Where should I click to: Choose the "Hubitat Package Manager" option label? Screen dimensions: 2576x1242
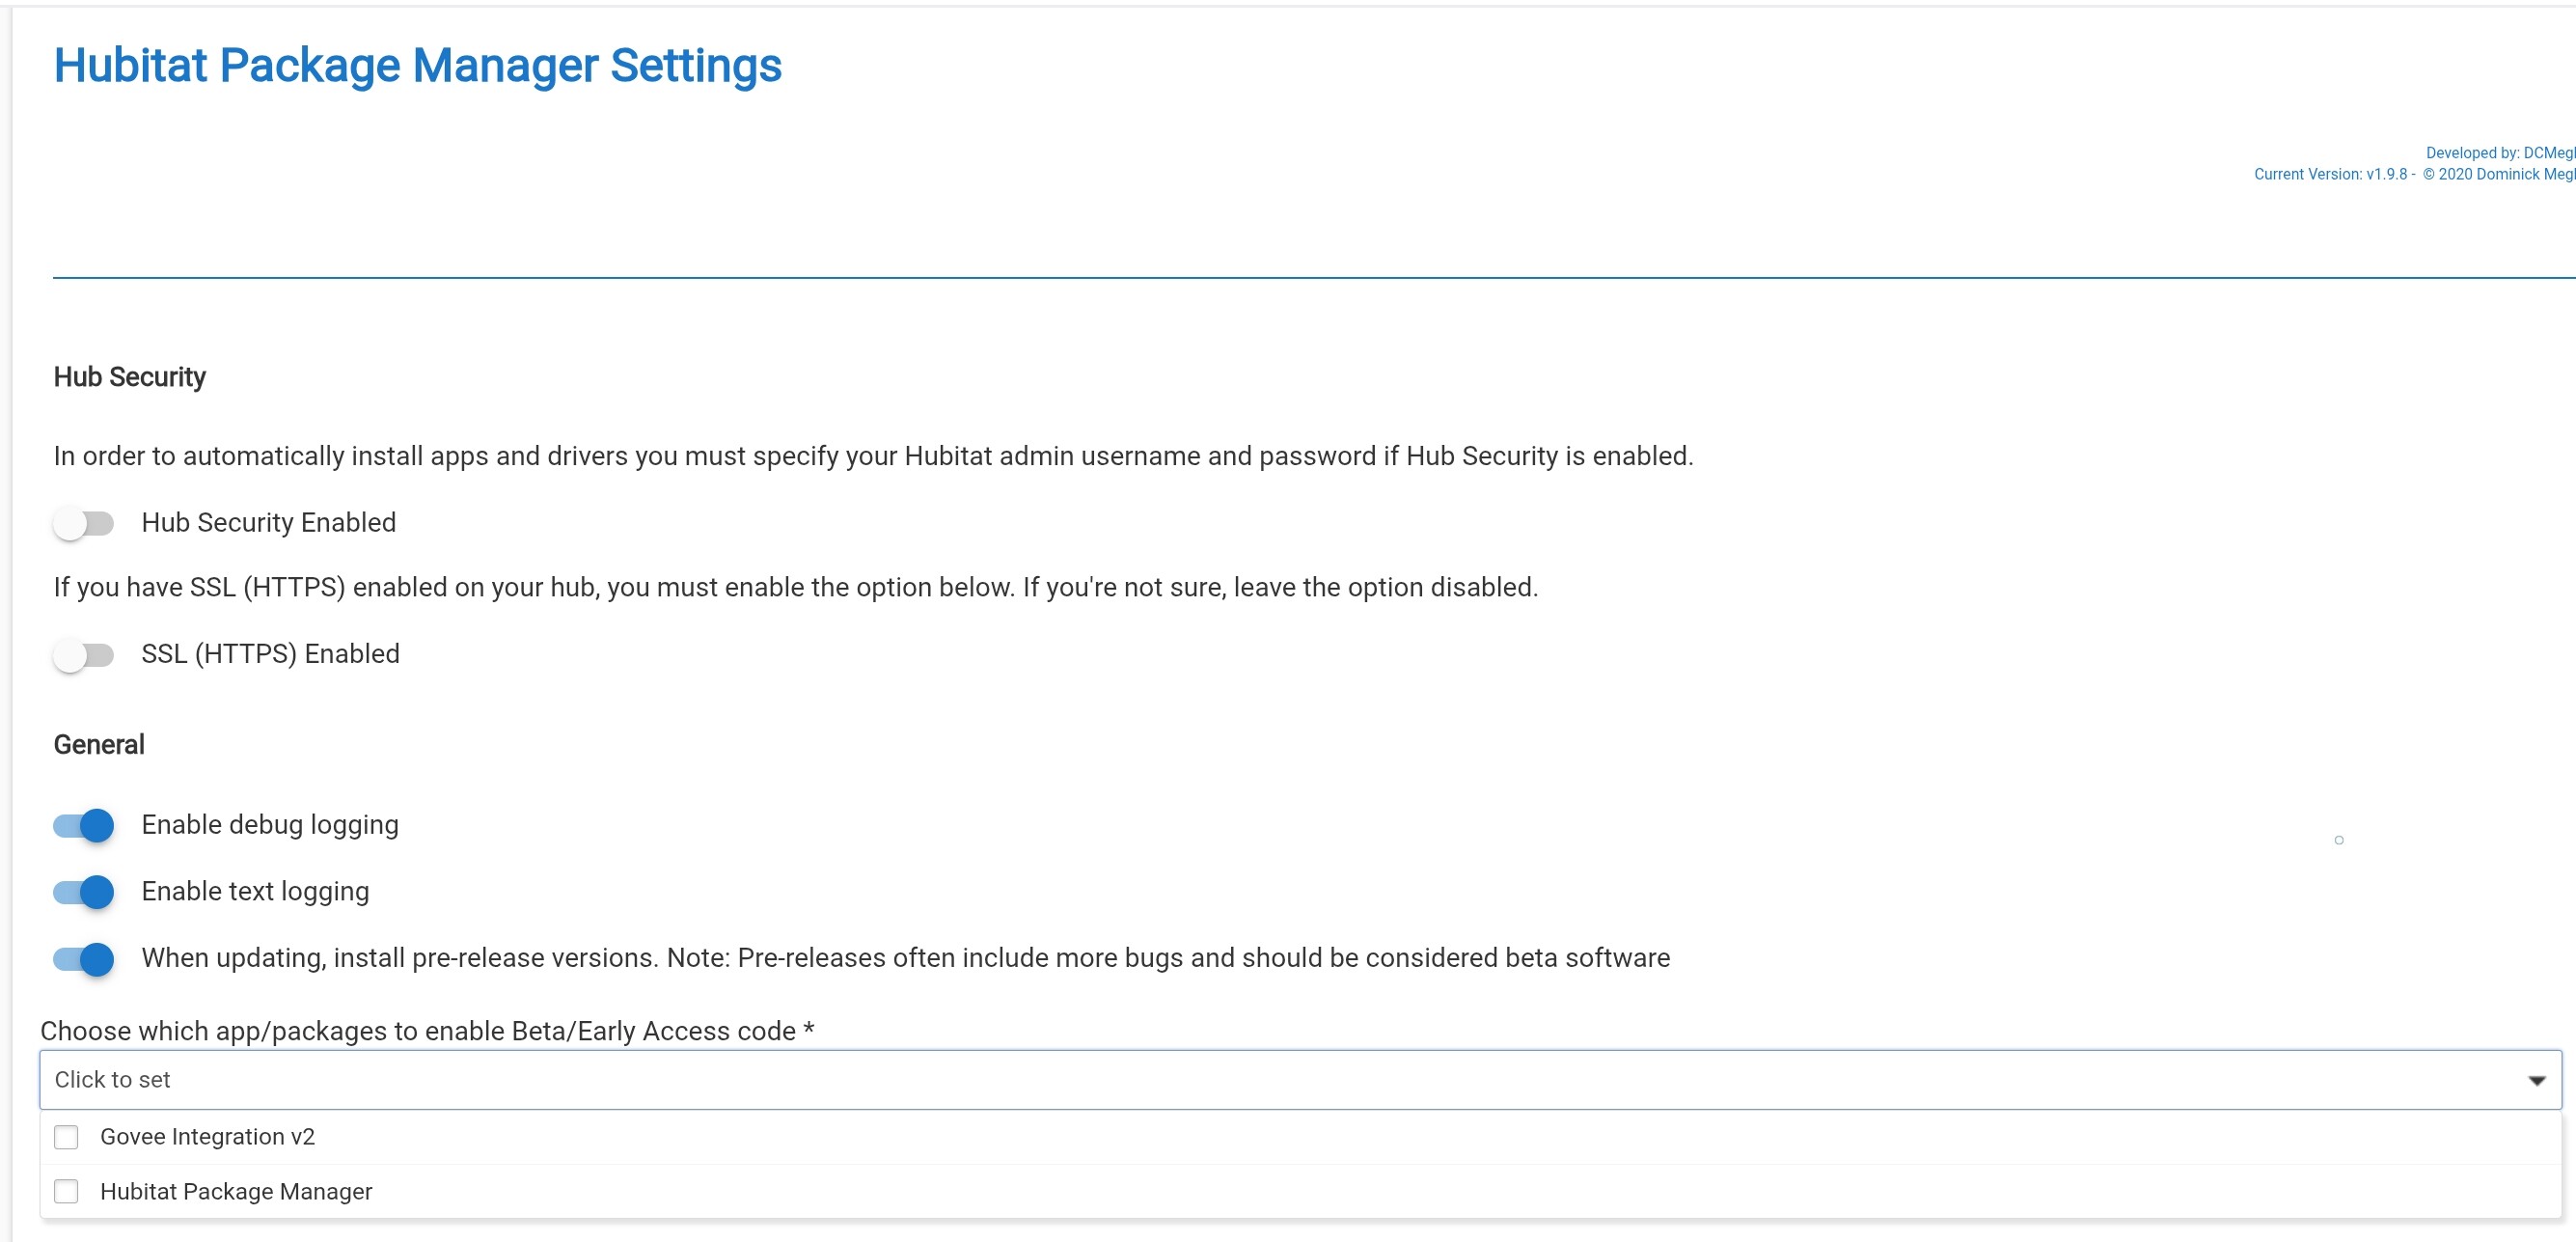(x=236, y=1191)
